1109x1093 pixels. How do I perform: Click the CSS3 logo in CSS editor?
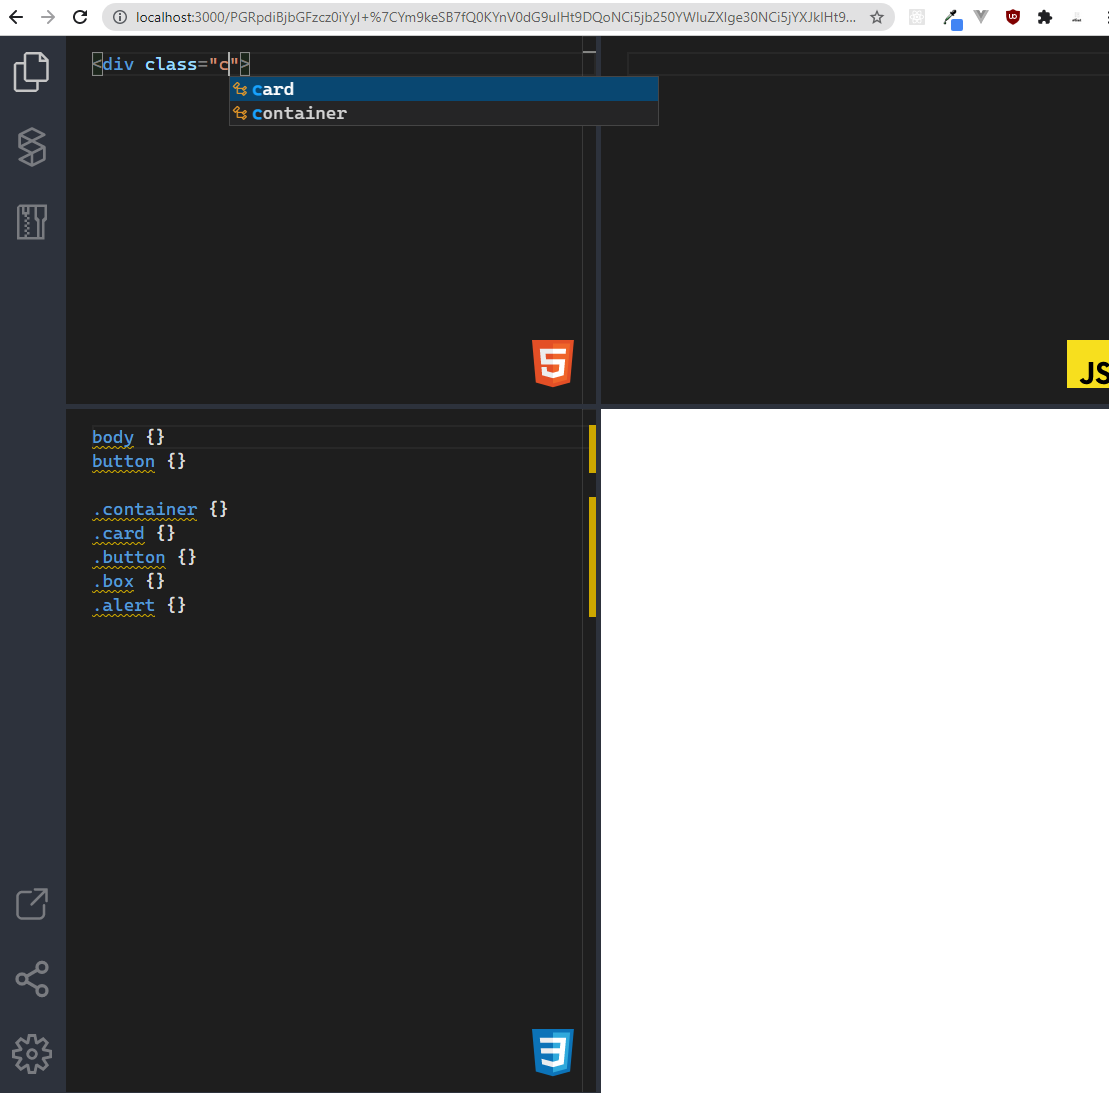click(553, 1052)
